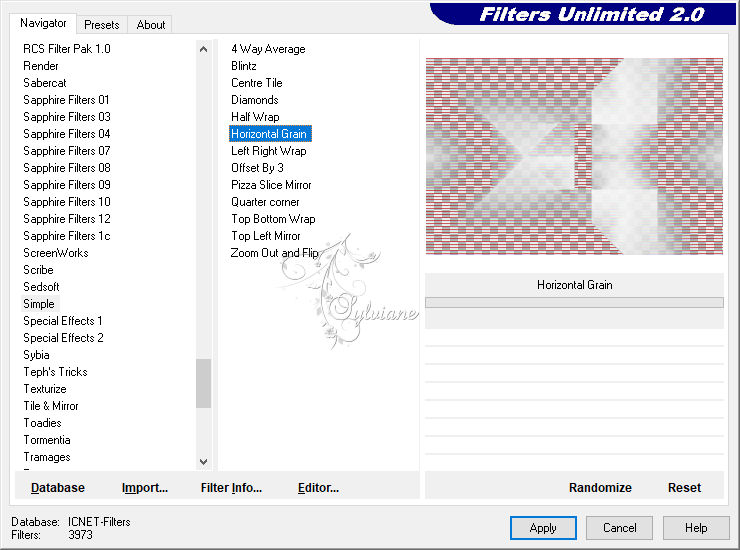
Task: Choose the Offset By 3 filter
Action: (257, 168)
